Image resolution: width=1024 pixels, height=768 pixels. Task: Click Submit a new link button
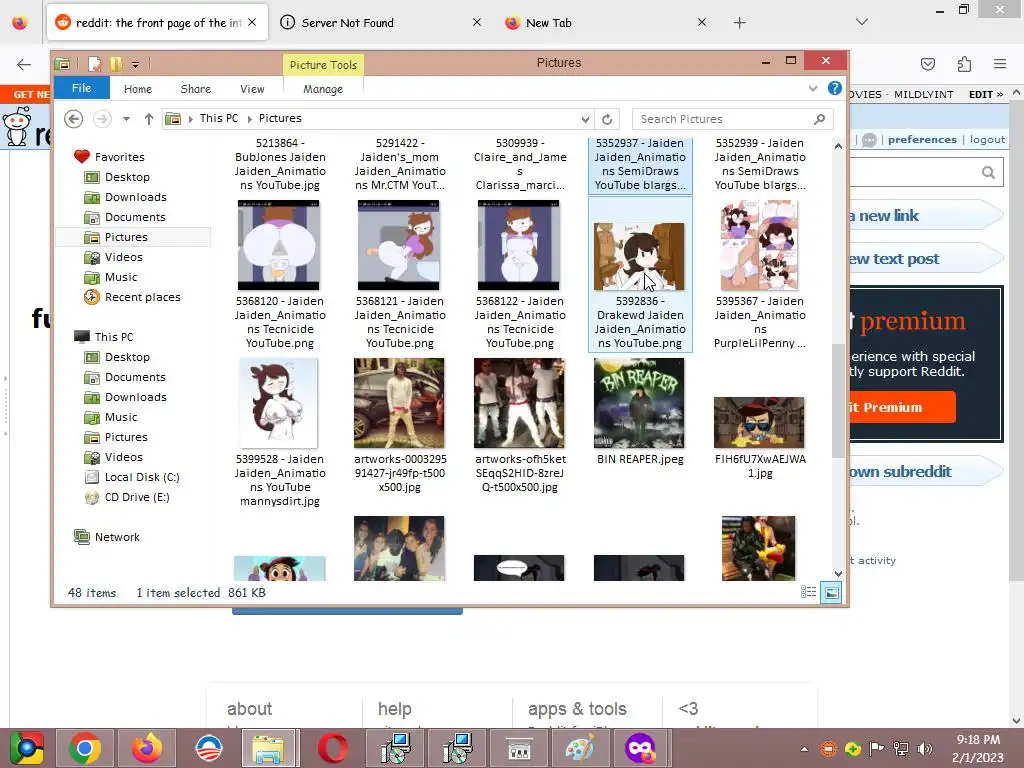[925, 216]
